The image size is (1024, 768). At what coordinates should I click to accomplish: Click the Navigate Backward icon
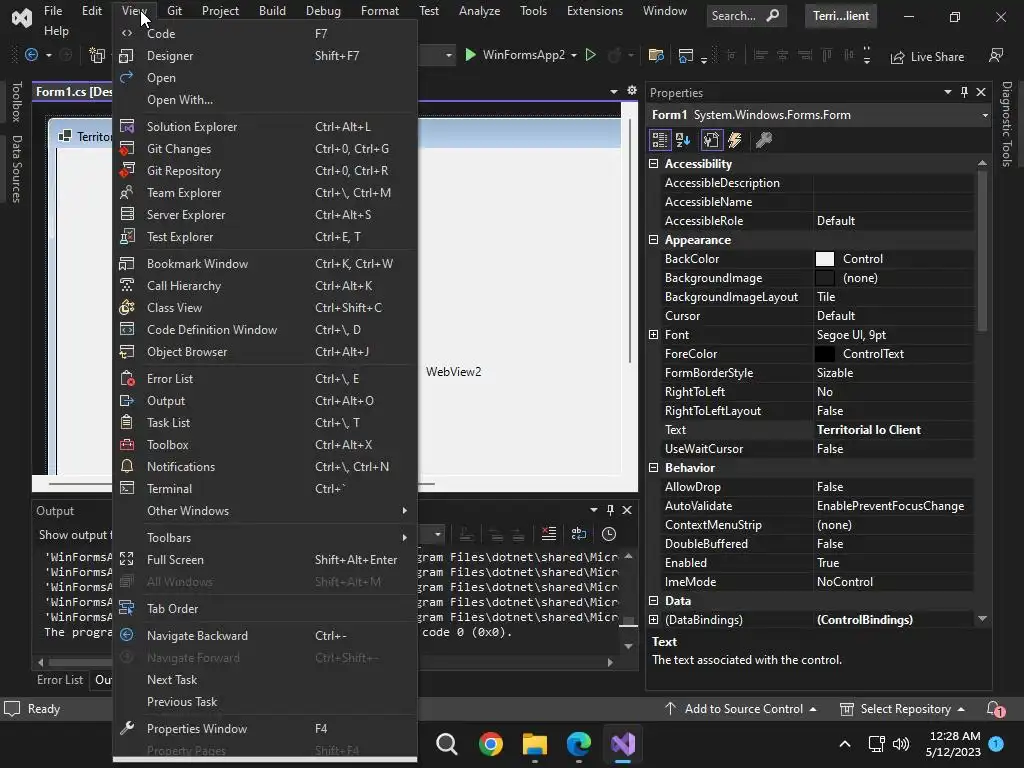[127, 635]
